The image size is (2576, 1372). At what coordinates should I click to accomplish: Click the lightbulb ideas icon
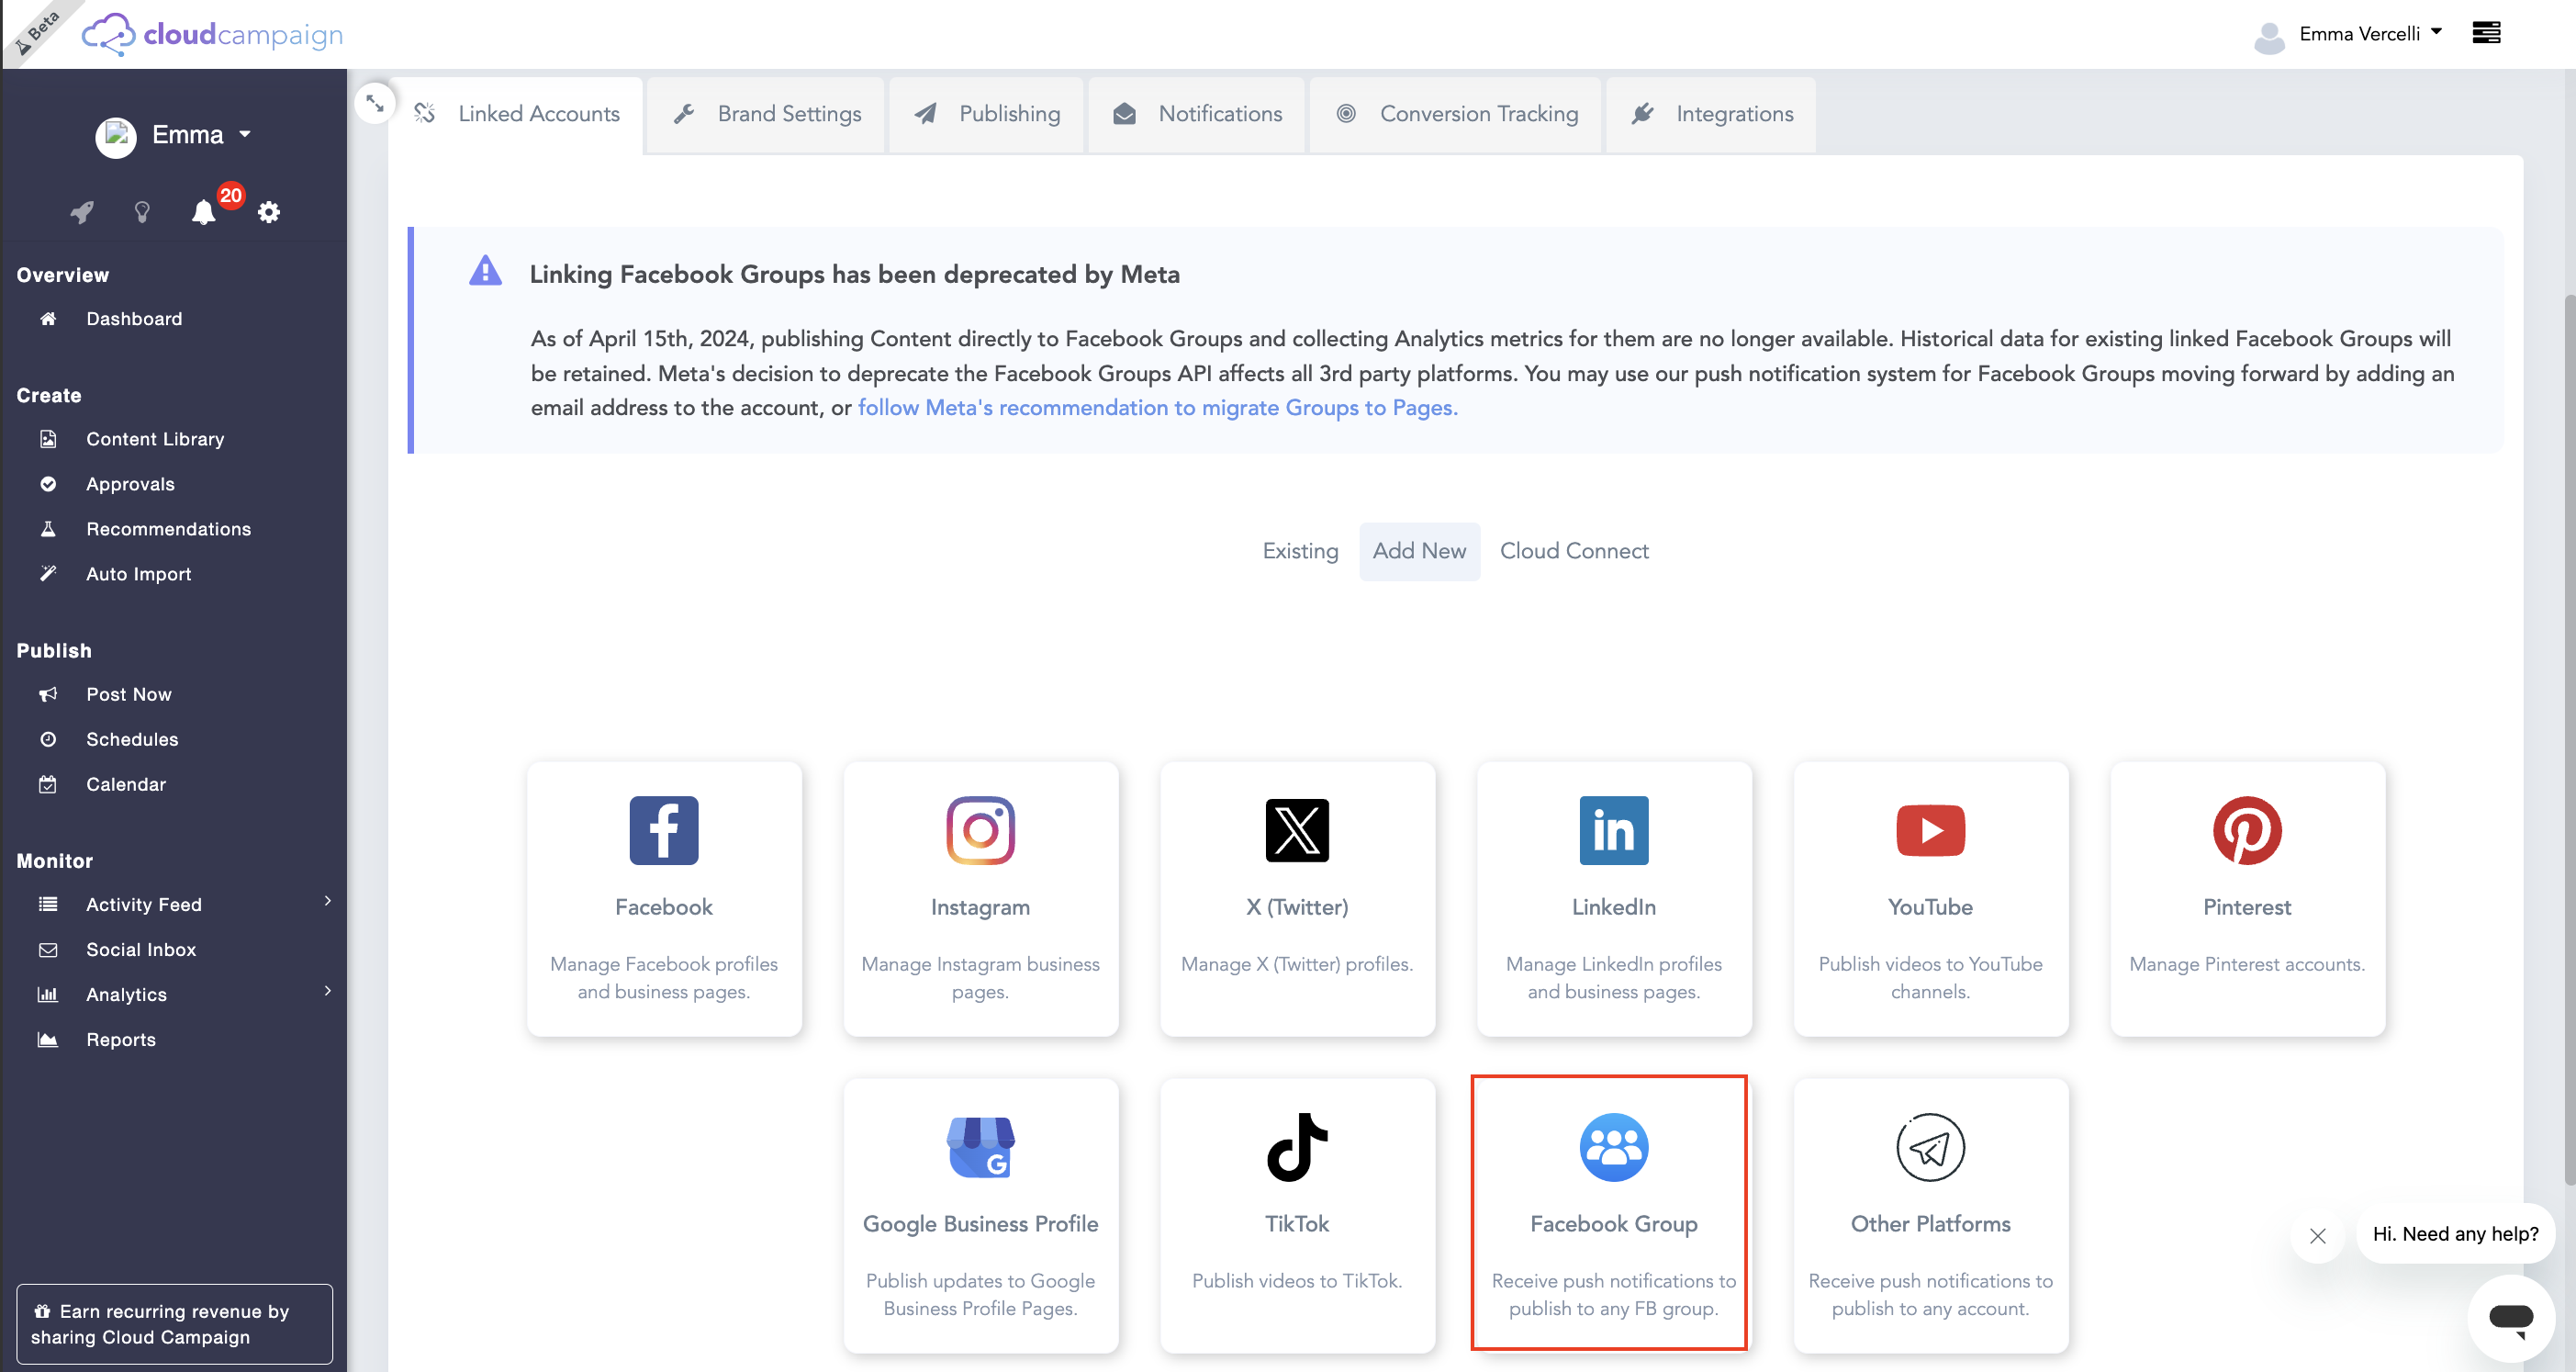(142, 212)
